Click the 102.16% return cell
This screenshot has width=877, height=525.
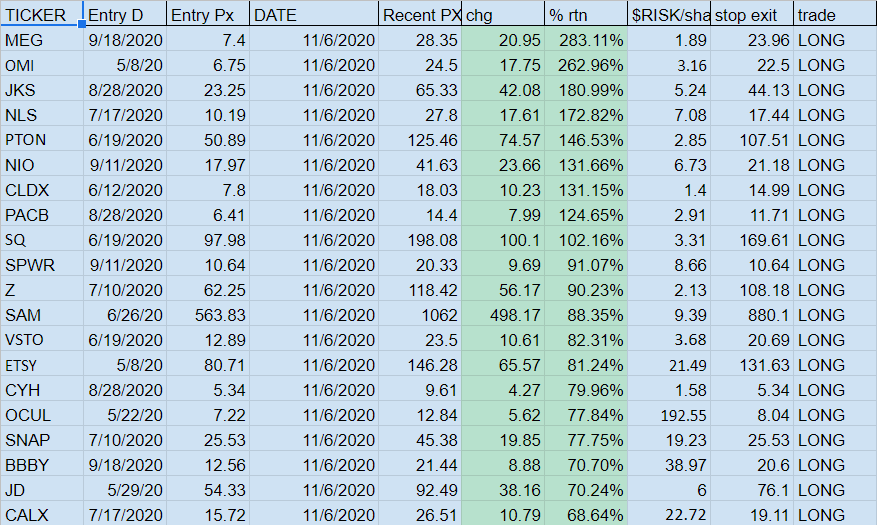coord(586,240)
